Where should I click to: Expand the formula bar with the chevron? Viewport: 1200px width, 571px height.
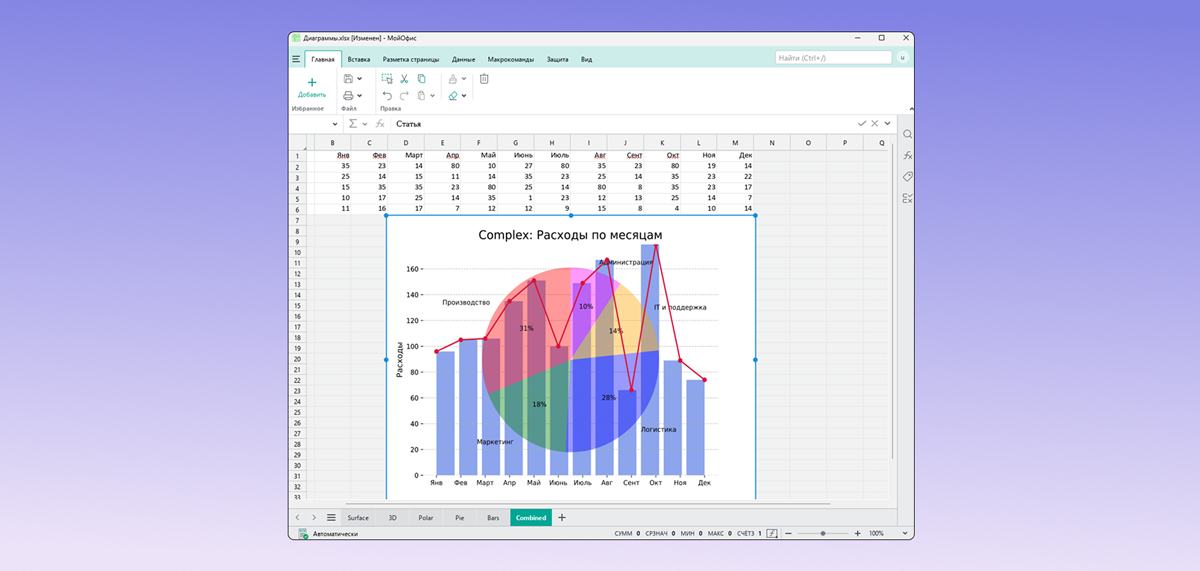pos(887,124)
